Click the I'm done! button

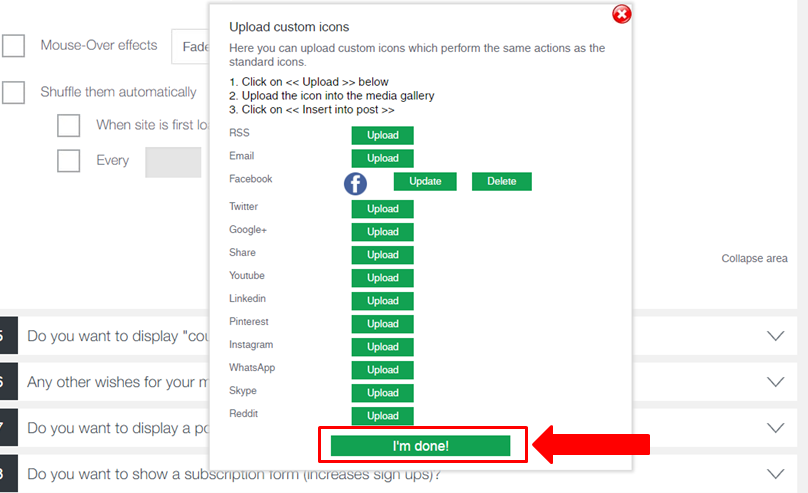(x=420, y=446)
